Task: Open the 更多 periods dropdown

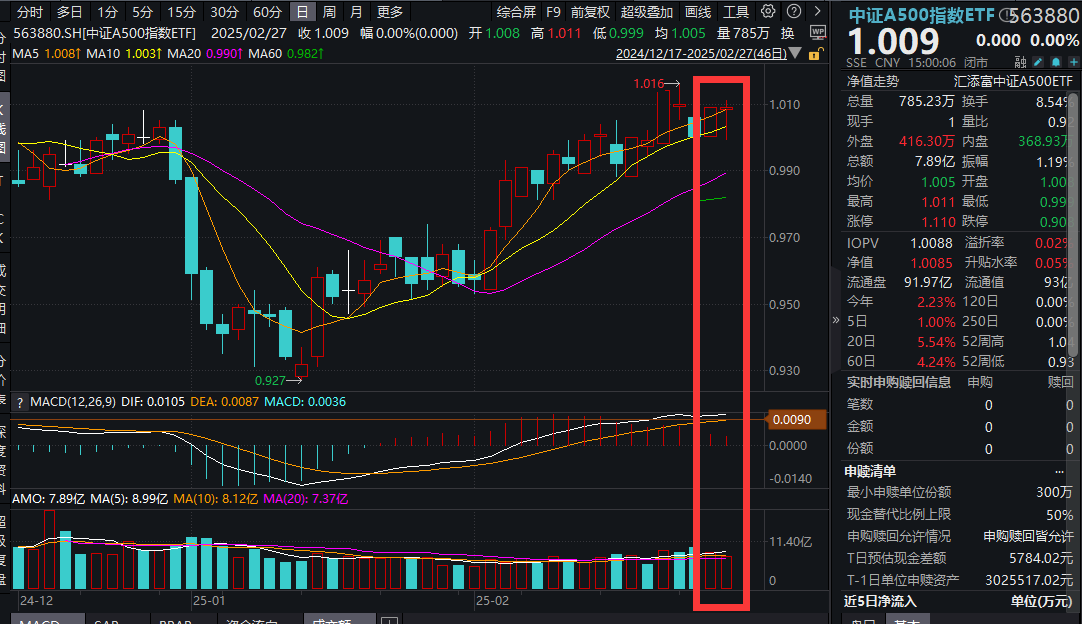Action: pos(390,12)
